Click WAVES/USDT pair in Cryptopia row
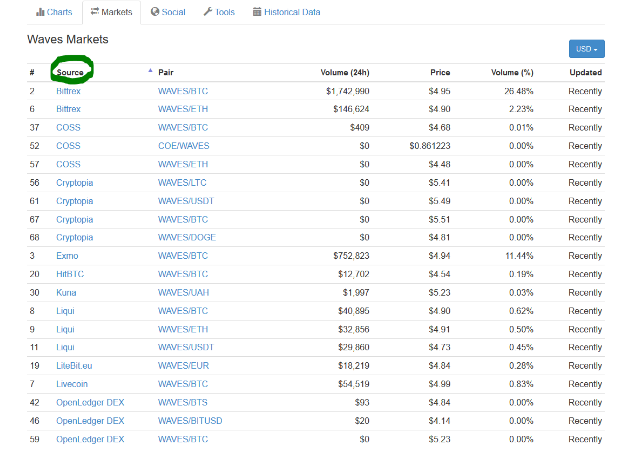Screen dimensions: 624x456 click(186, 201)
